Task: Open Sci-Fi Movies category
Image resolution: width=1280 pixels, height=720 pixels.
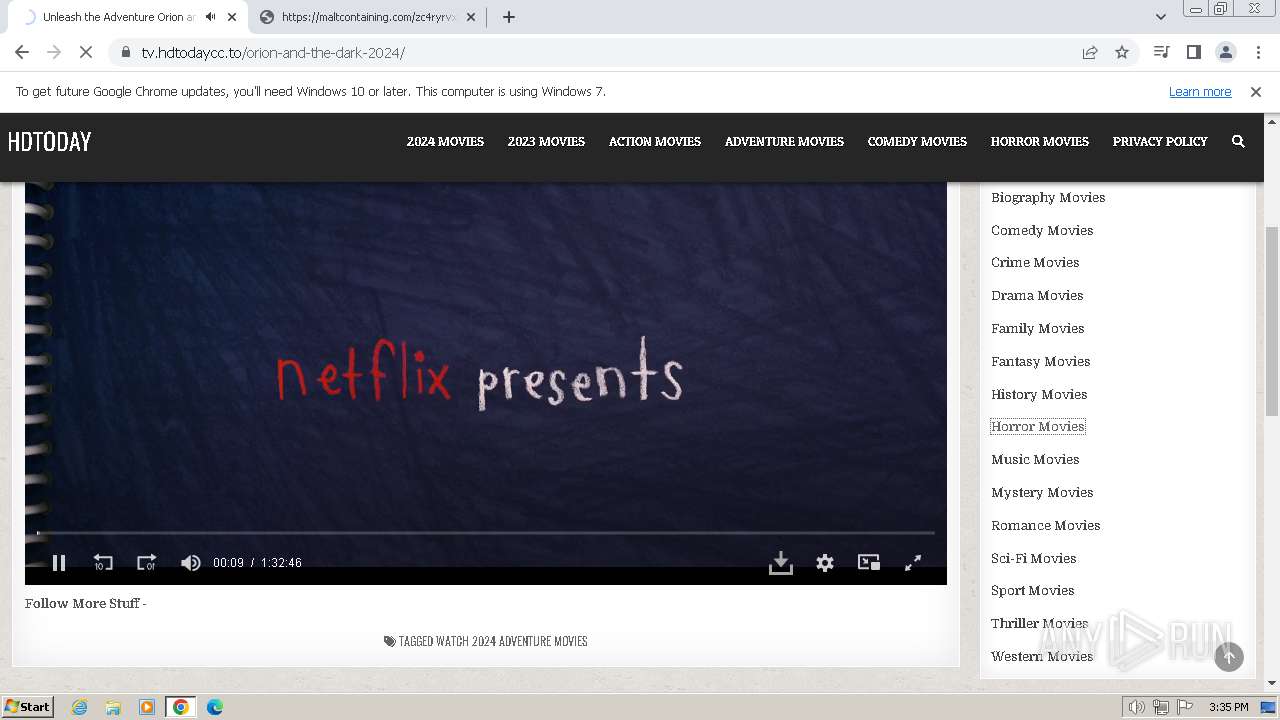Action: pyautogui.click(x=1033, y=558)
